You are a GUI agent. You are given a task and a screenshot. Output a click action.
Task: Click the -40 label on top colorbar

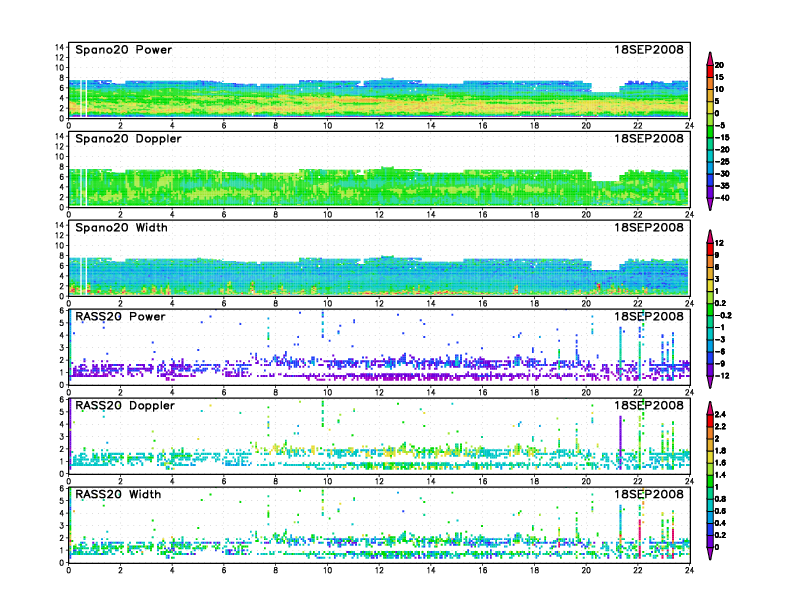[722, 198]
